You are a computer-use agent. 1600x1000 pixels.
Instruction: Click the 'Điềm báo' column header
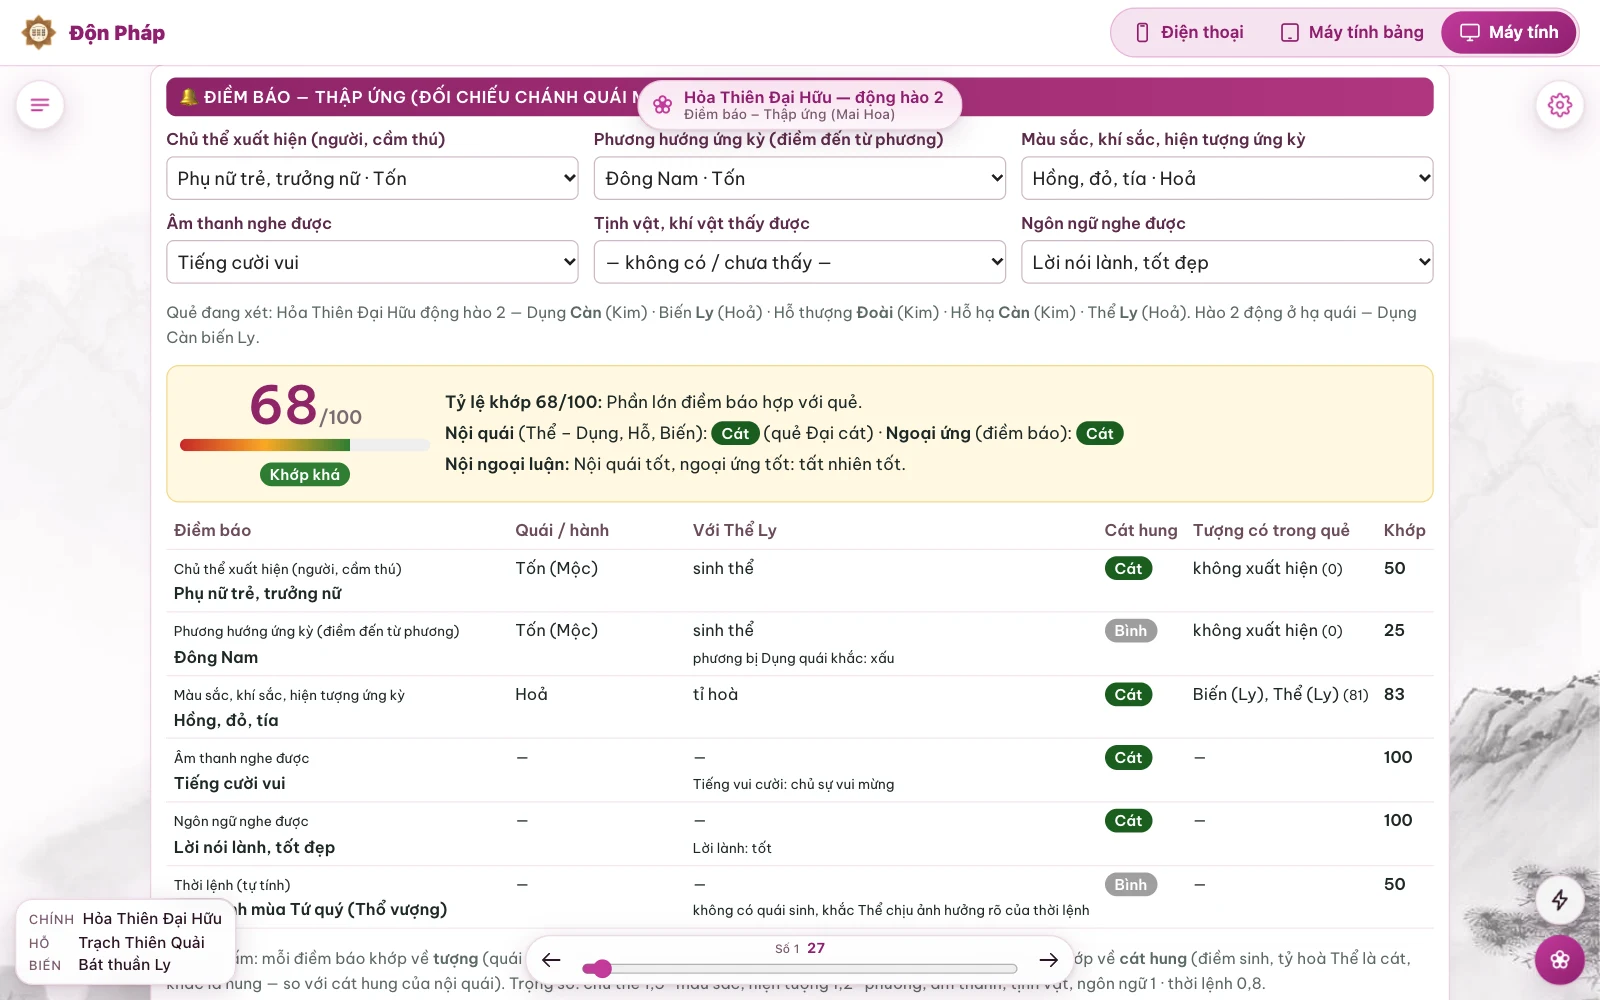[212, 530]
